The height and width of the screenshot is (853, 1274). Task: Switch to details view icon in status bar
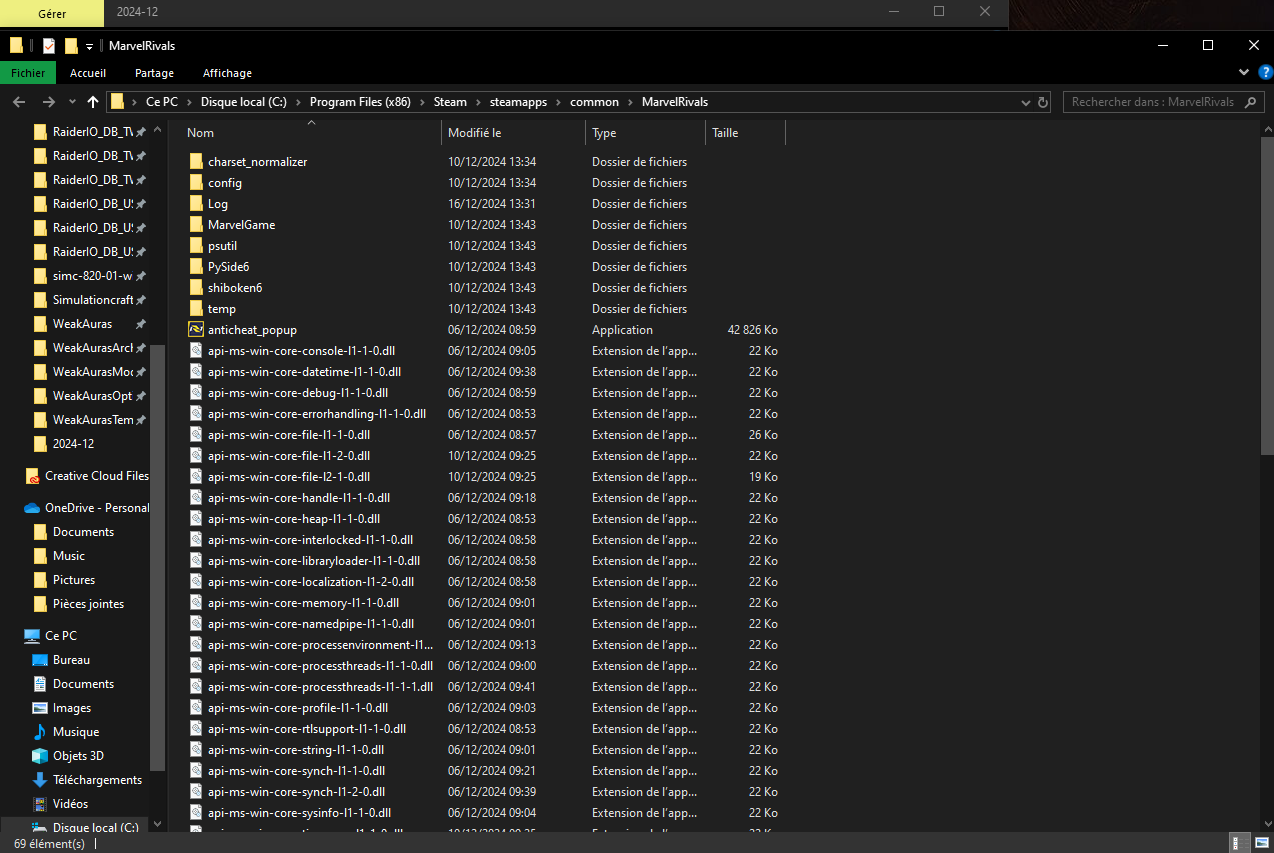coord(1238,843)
